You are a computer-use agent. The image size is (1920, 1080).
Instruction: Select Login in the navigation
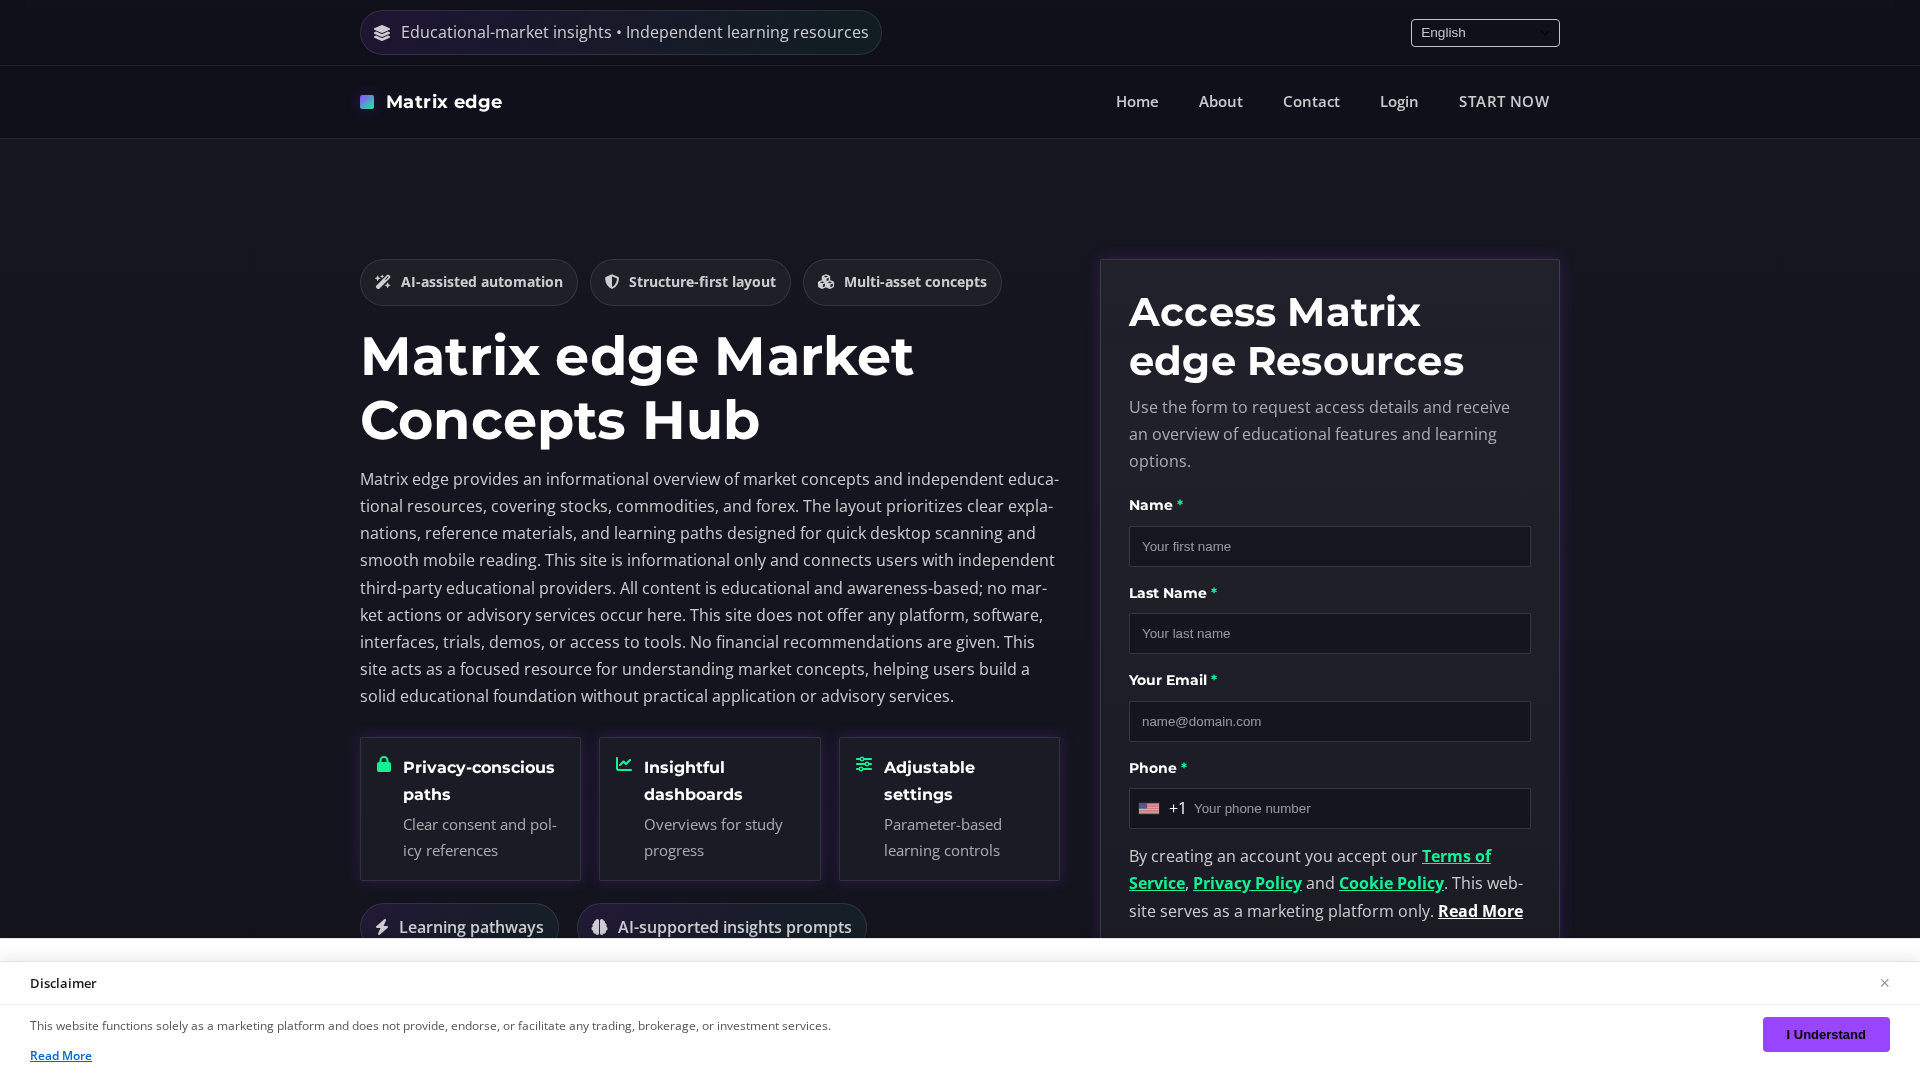1399,102
